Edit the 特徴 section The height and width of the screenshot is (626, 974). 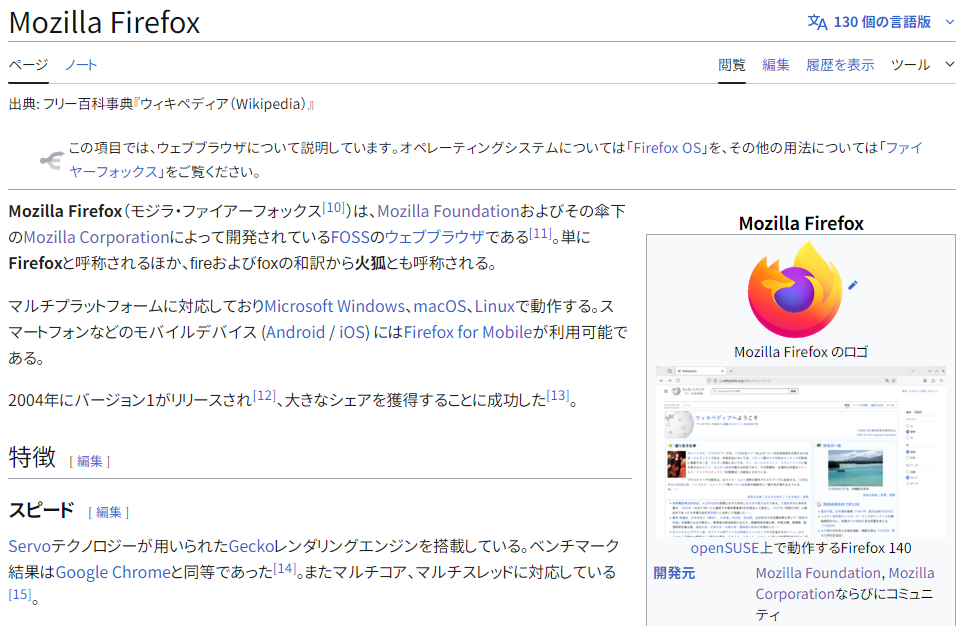[90, 461]
